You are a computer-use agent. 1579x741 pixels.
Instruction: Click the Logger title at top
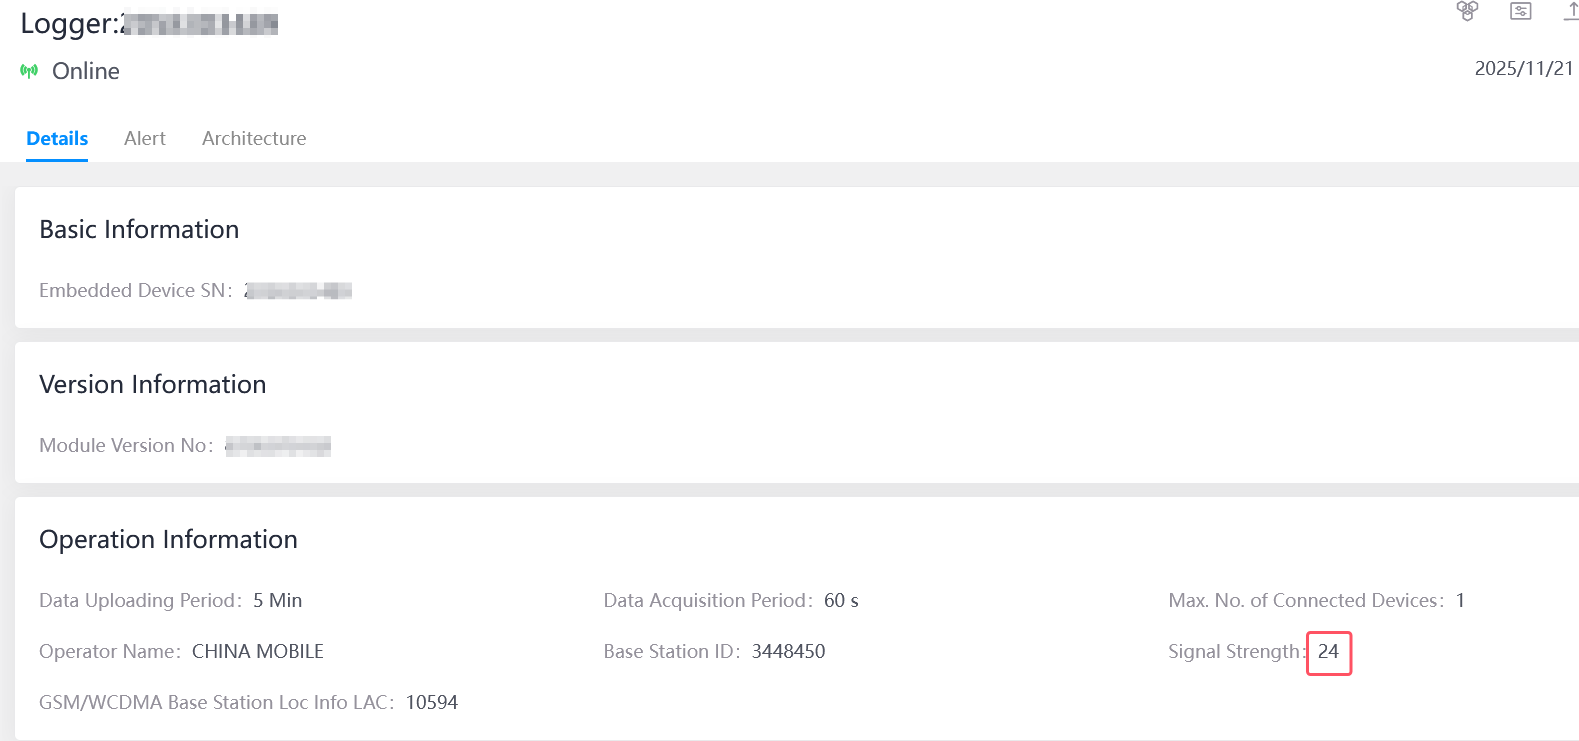click(149, 24)
